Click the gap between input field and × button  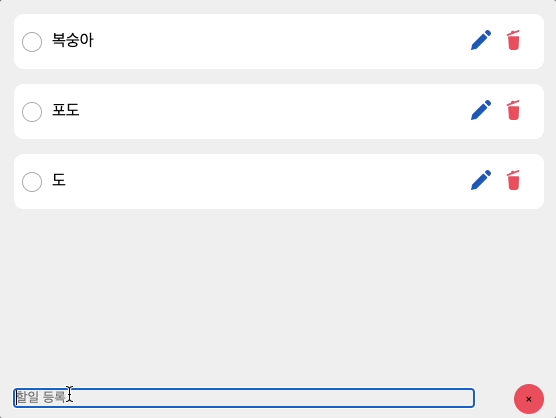tap(494, 399)
